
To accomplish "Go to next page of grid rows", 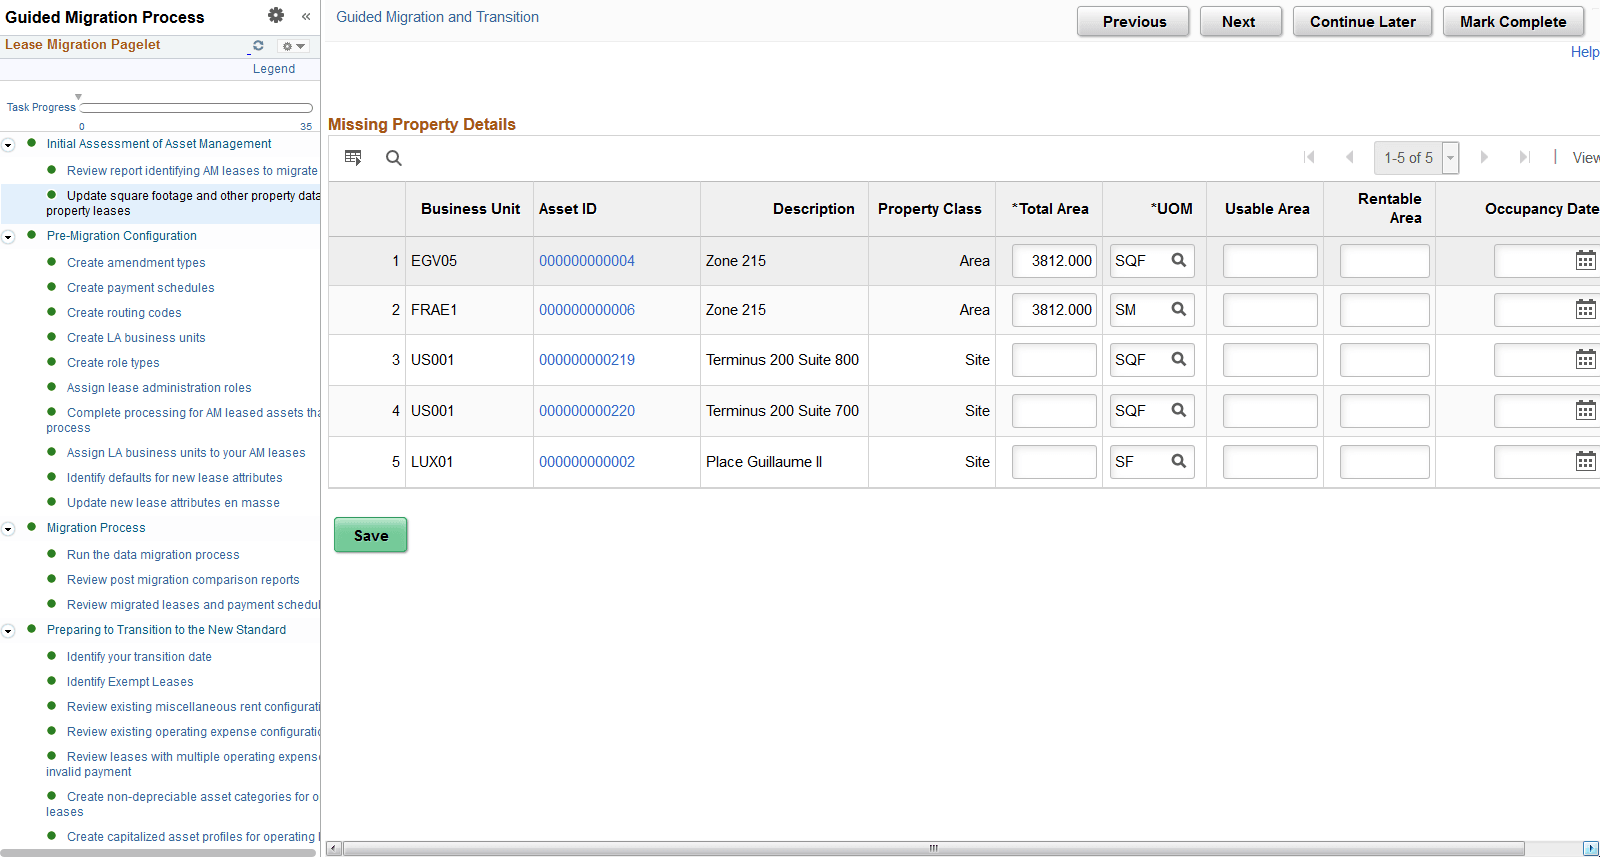I will pyautogui.click(x=1484, y=157).
